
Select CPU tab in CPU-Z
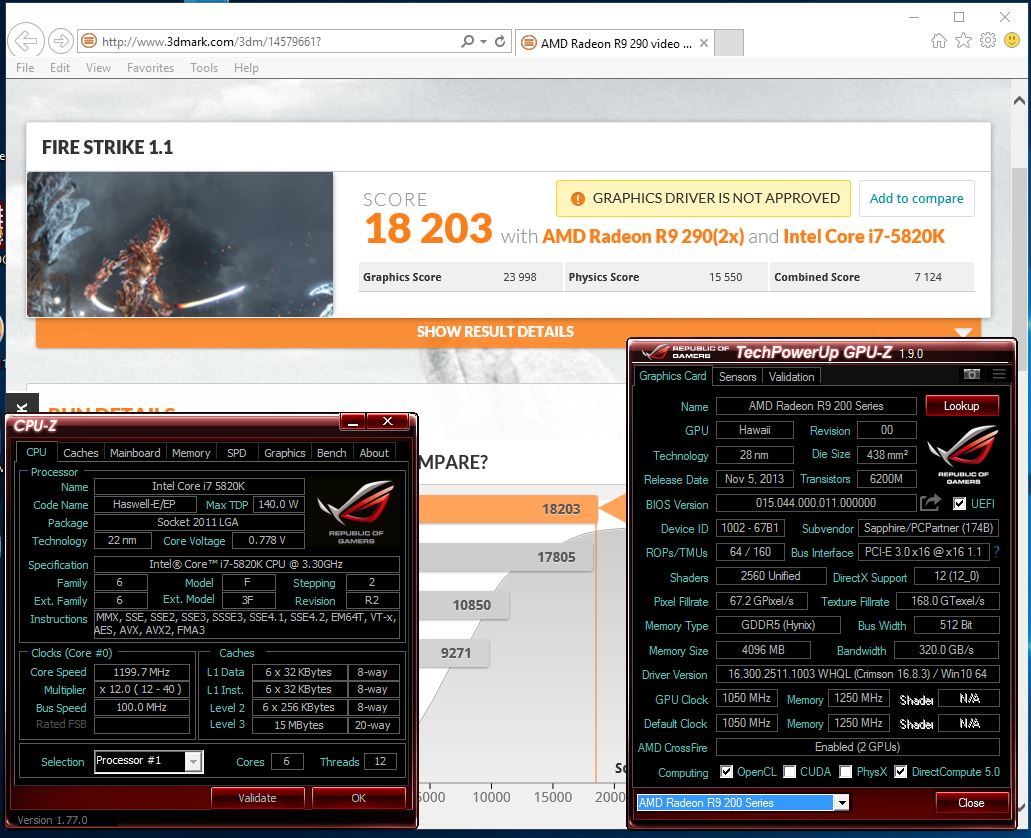pos(36,452)
